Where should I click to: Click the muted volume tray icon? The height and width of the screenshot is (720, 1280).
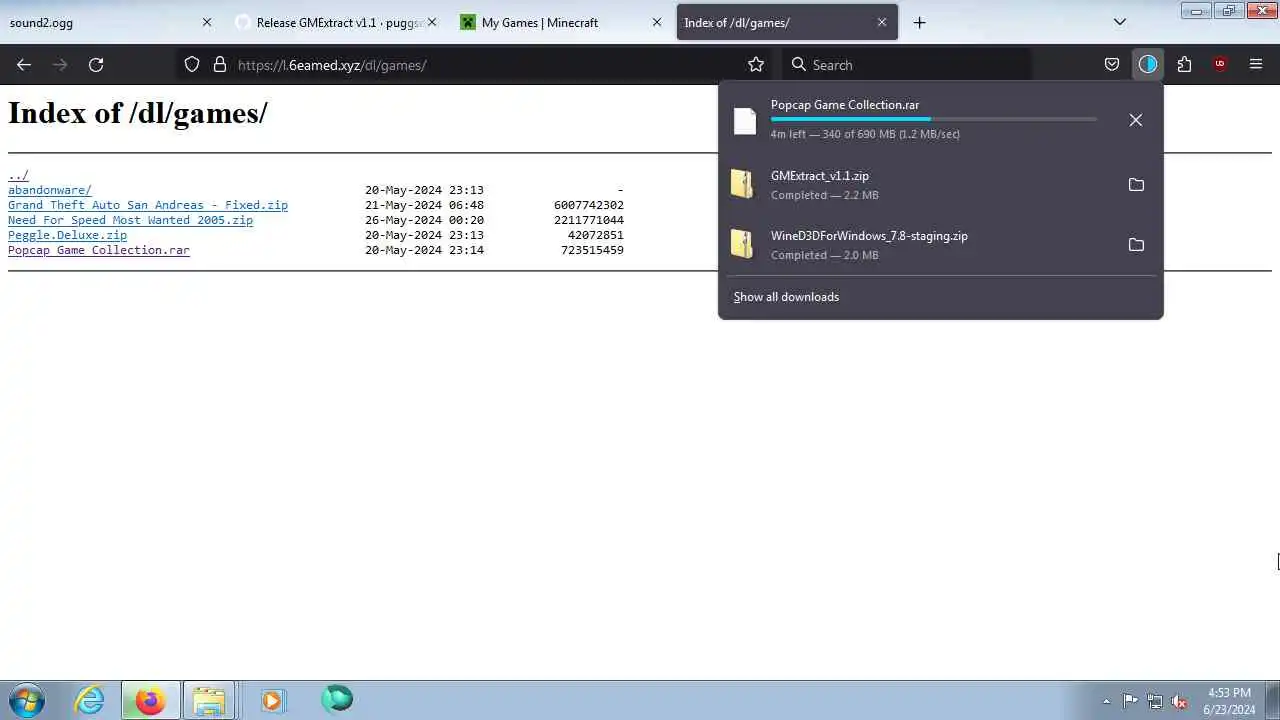(1180, 702)
